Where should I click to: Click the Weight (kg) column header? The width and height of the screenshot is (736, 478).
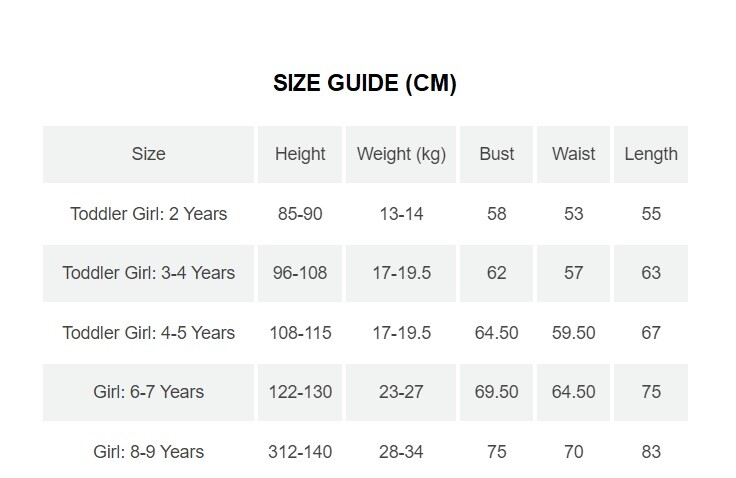pyautogui.click(x=401, y=154)
